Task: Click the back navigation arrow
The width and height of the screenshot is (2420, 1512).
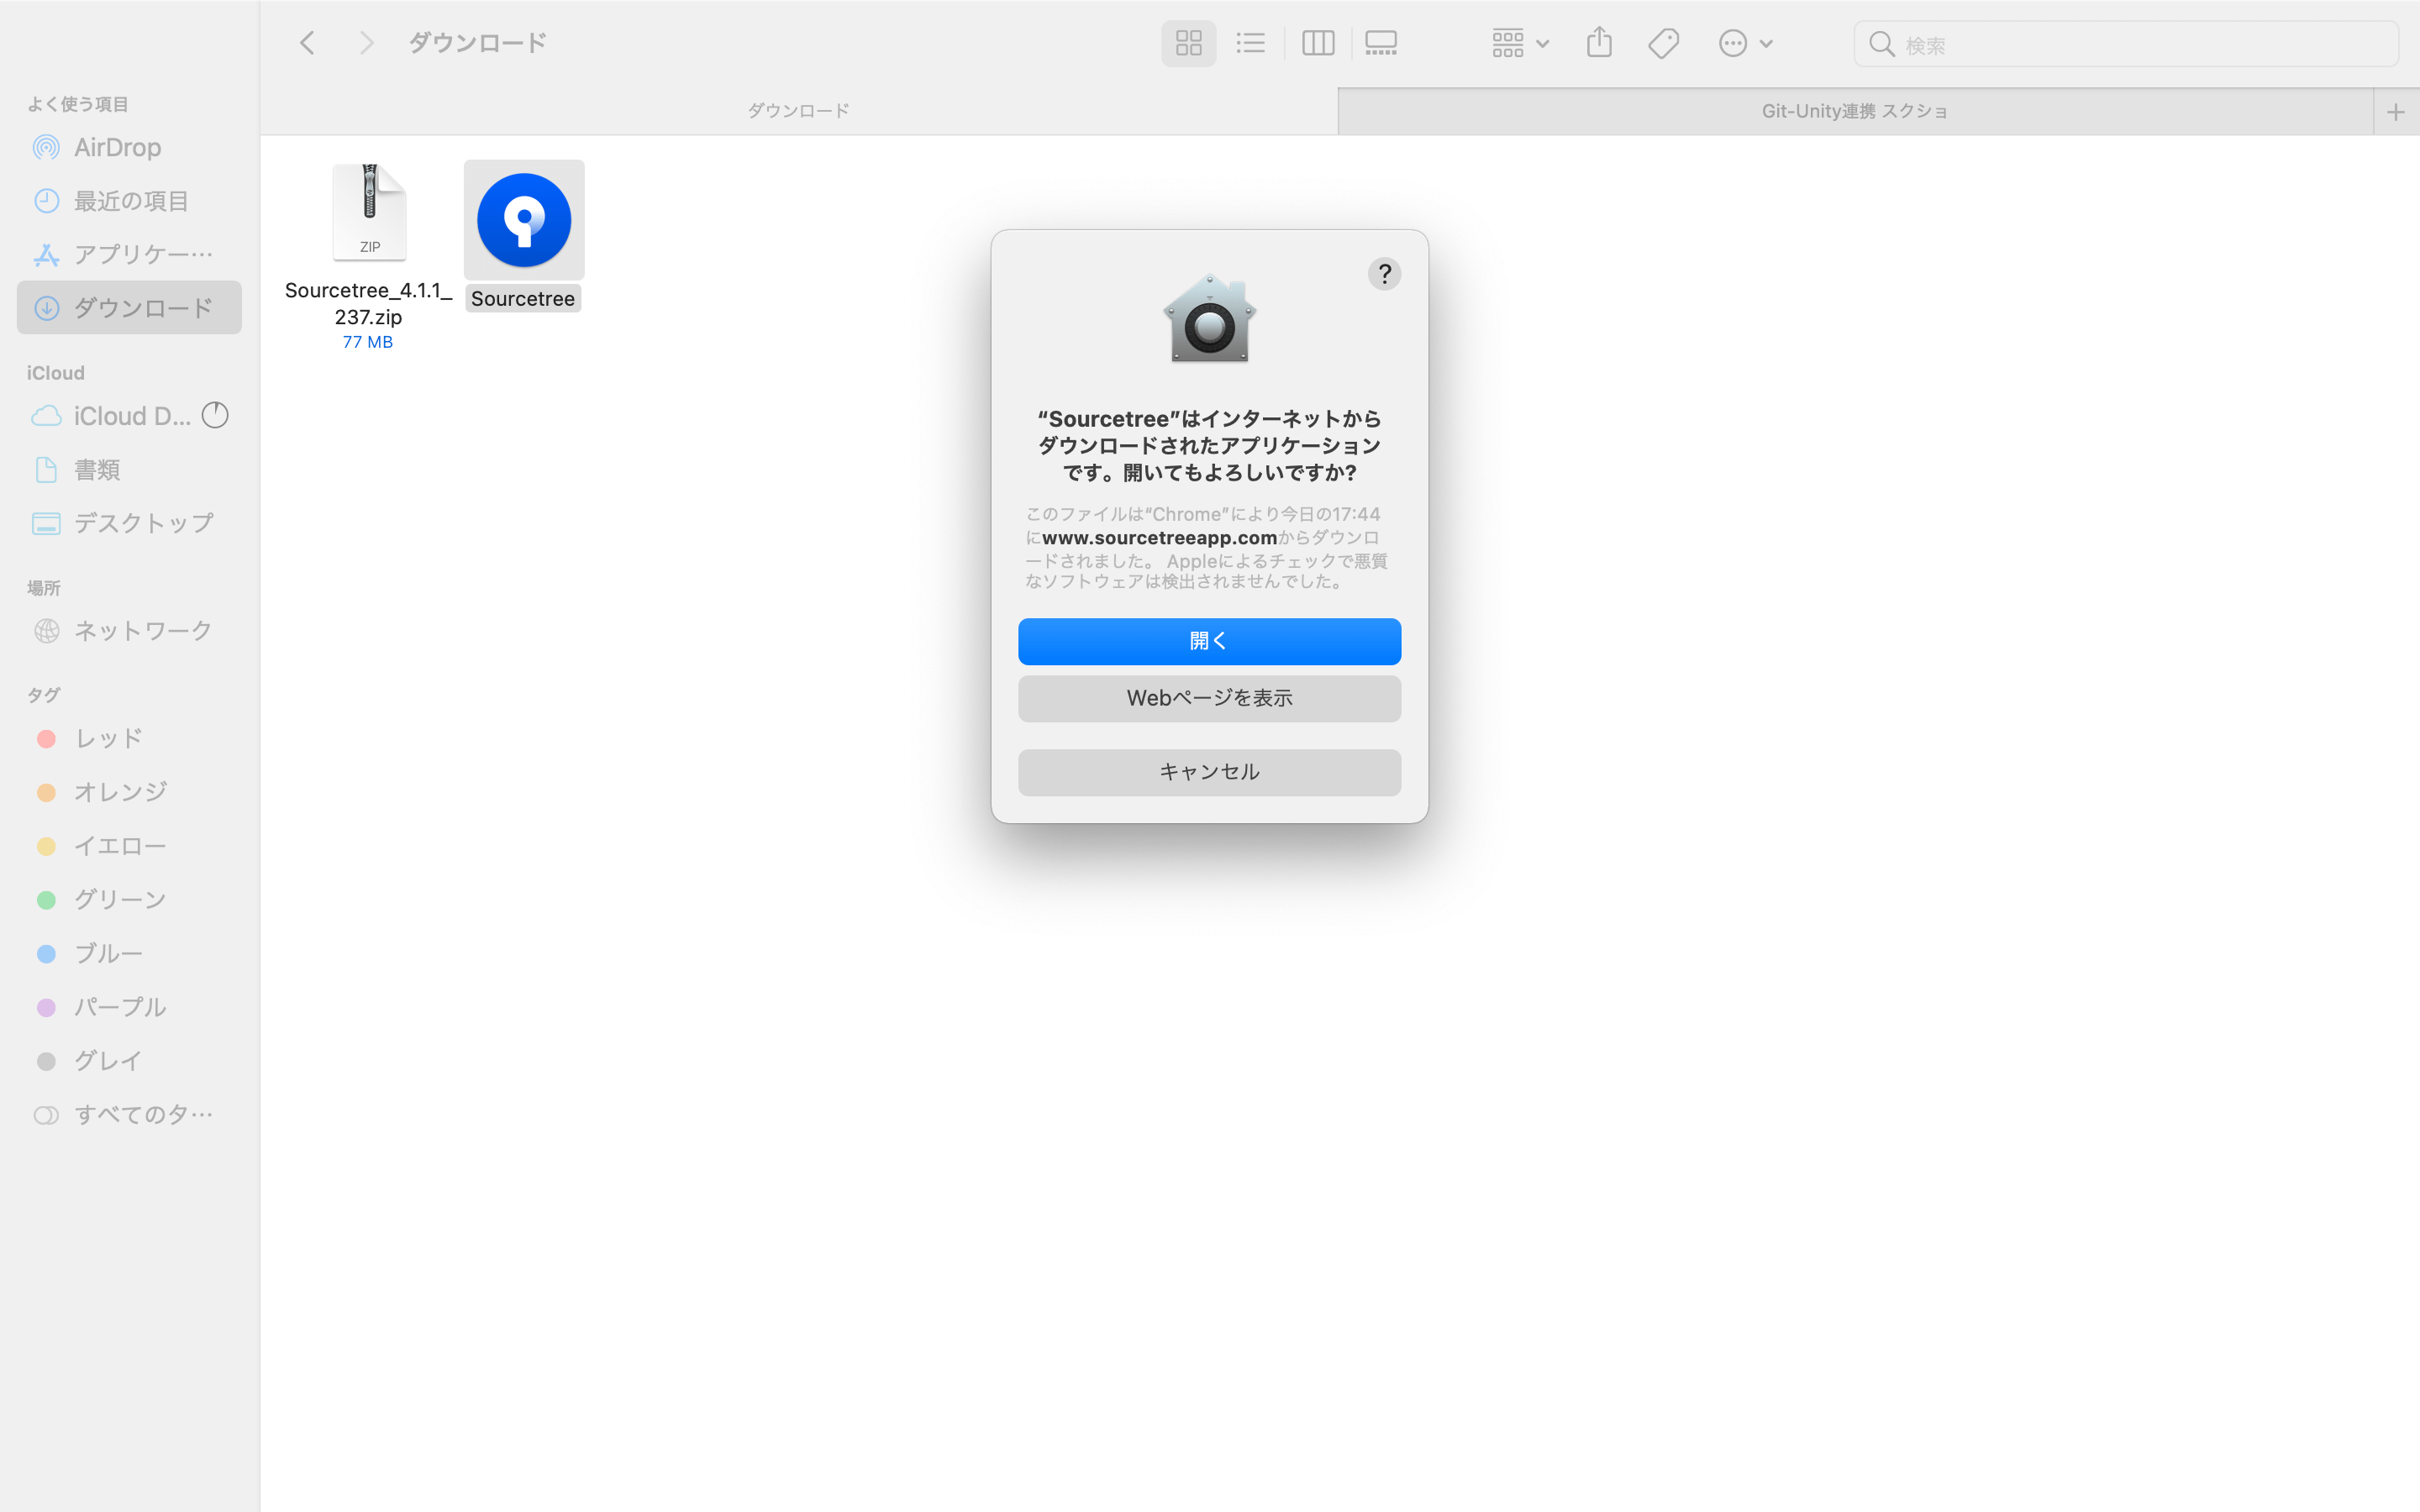Action: [307, 43]
